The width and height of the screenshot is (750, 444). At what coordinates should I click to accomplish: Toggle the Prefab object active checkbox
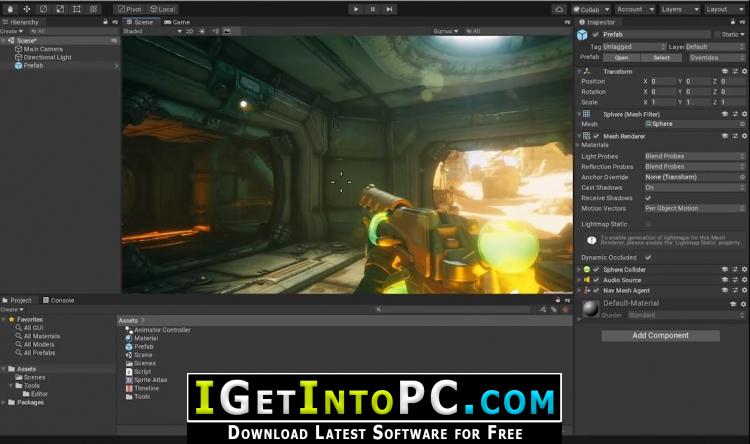pos(596,34)
